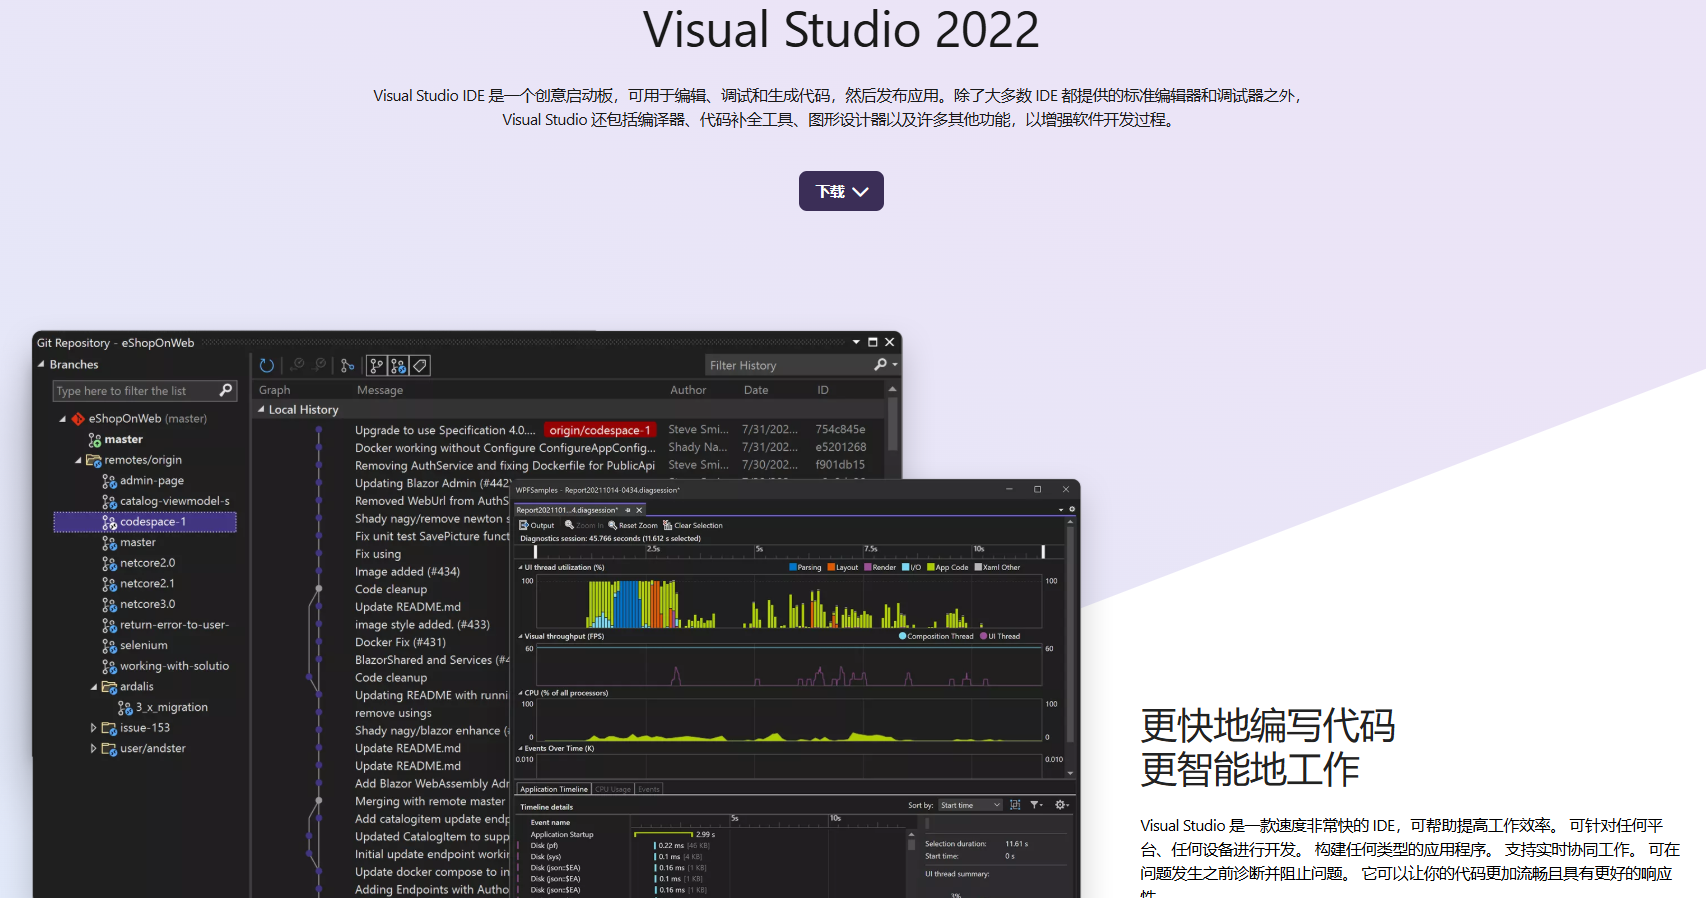Image resolution: width=1706 pixels, height=898 pixels.
Task: Click the Zoom In icon in diagnostics toolbar
Action: tap(569, 525)
